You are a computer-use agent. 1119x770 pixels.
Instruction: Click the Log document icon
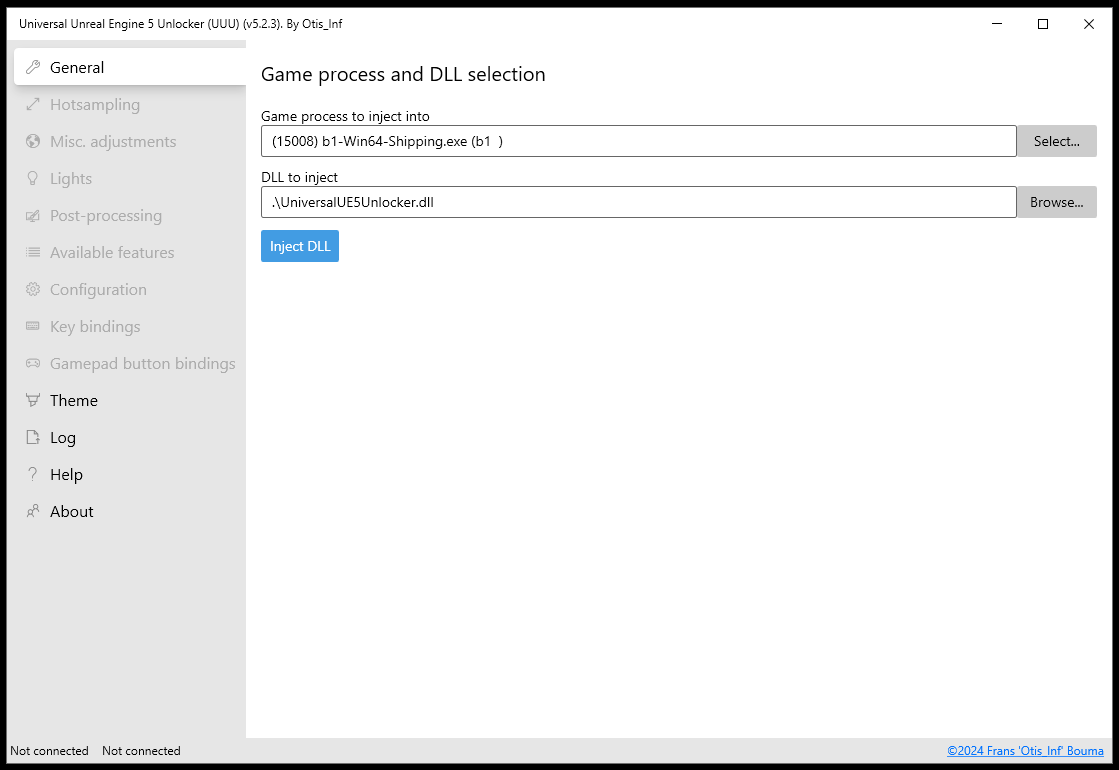point(33,437)
